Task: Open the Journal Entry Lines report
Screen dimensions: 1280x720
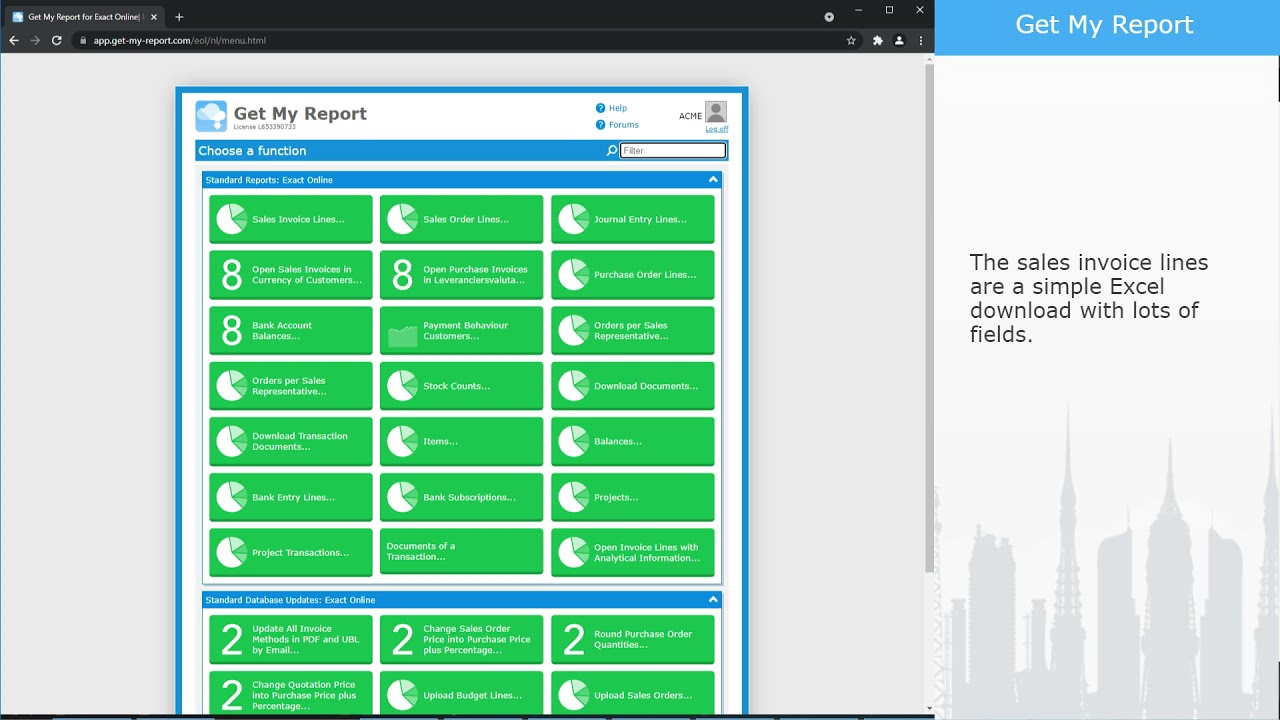Action: click(x=632, y=219)
